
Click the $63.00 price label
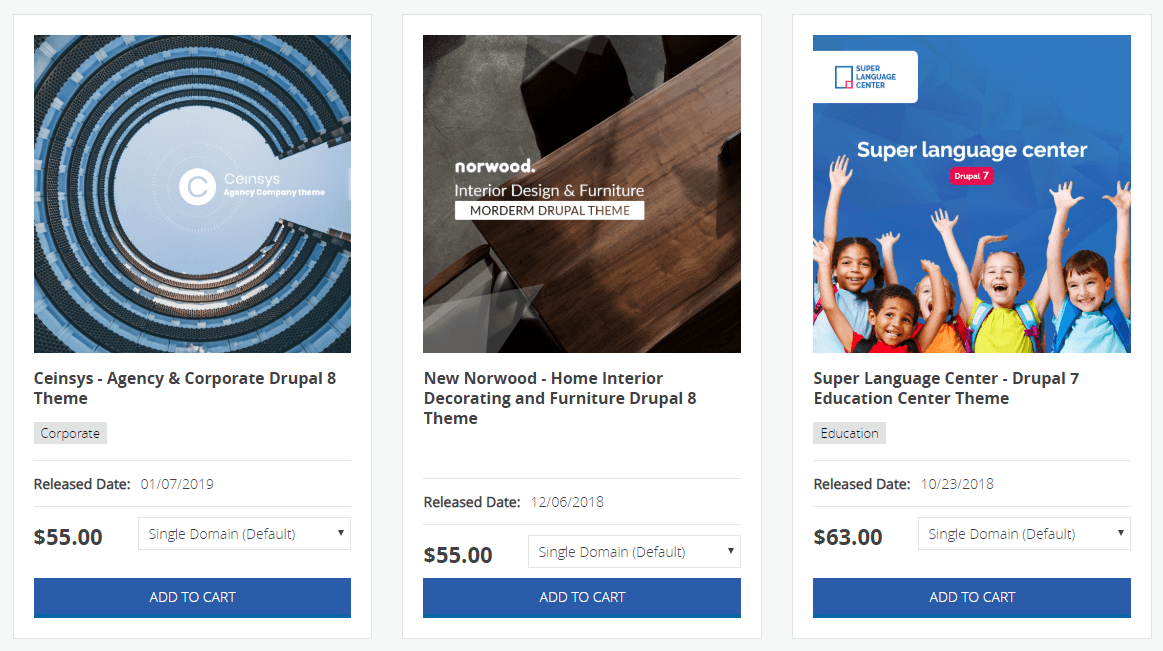coord(848,537)
